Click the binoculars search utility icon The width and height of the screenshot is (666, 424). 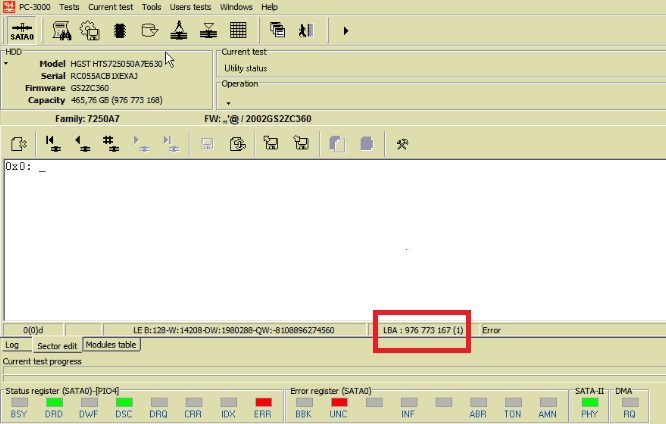tap(62, 31)
